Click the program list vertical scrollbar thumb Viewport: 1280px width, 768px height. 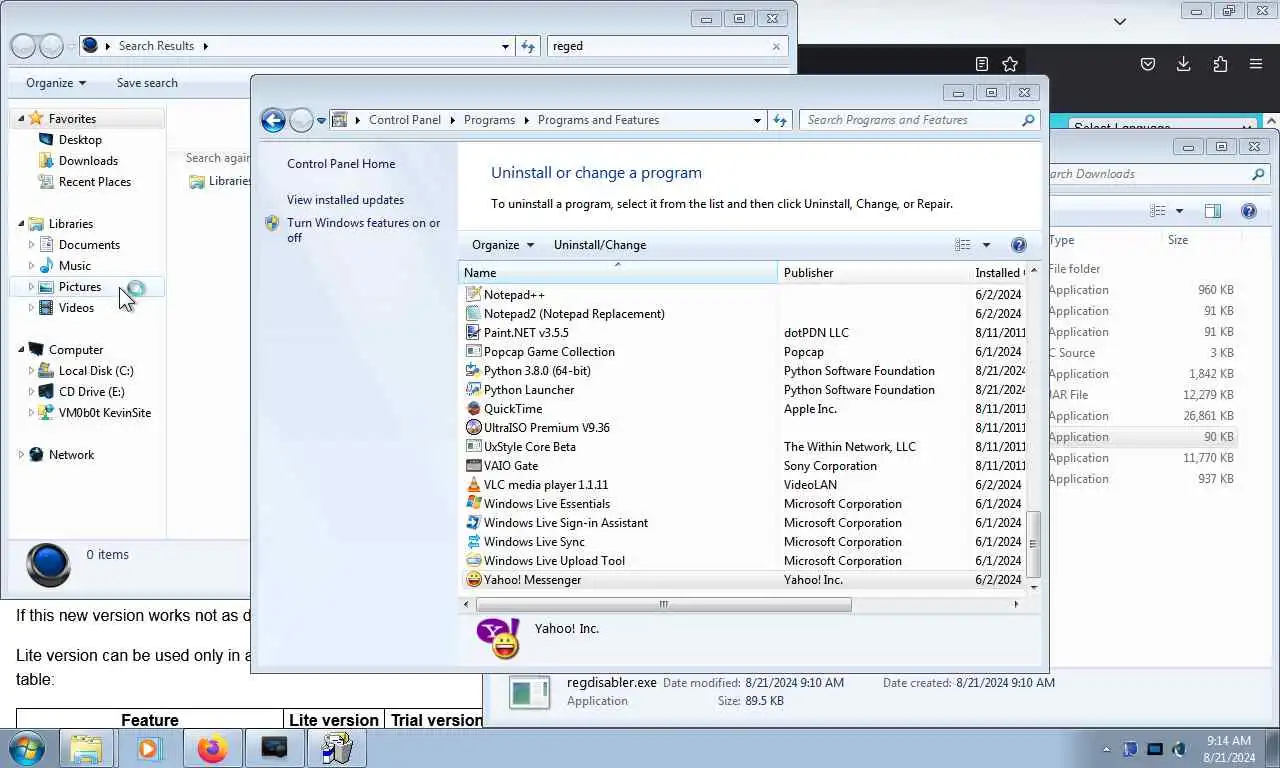pos(1034,545)
